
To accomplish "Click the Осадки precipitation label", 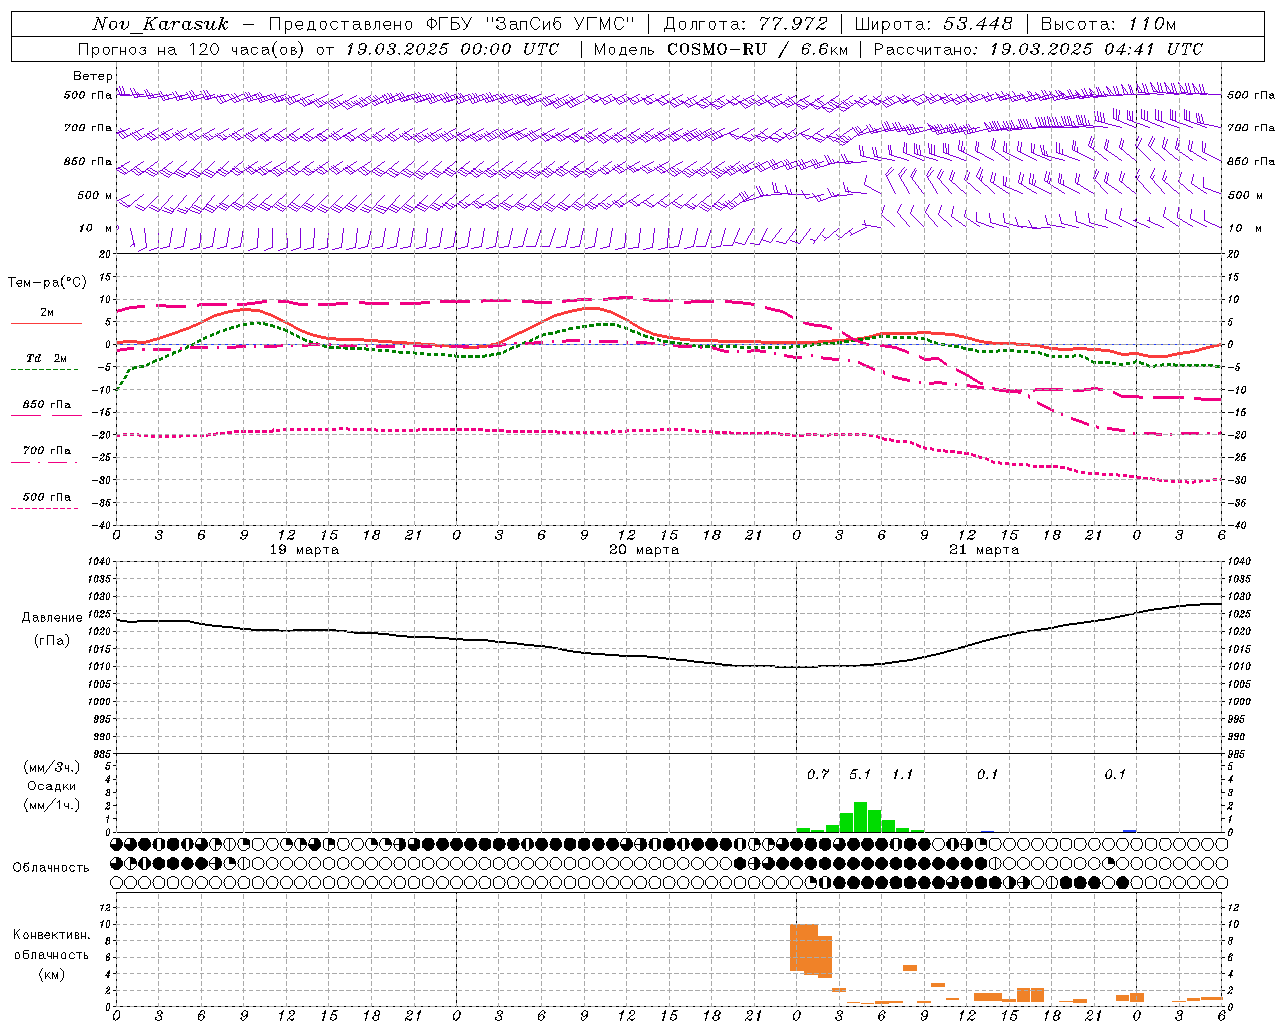I will tap(52, 786).
